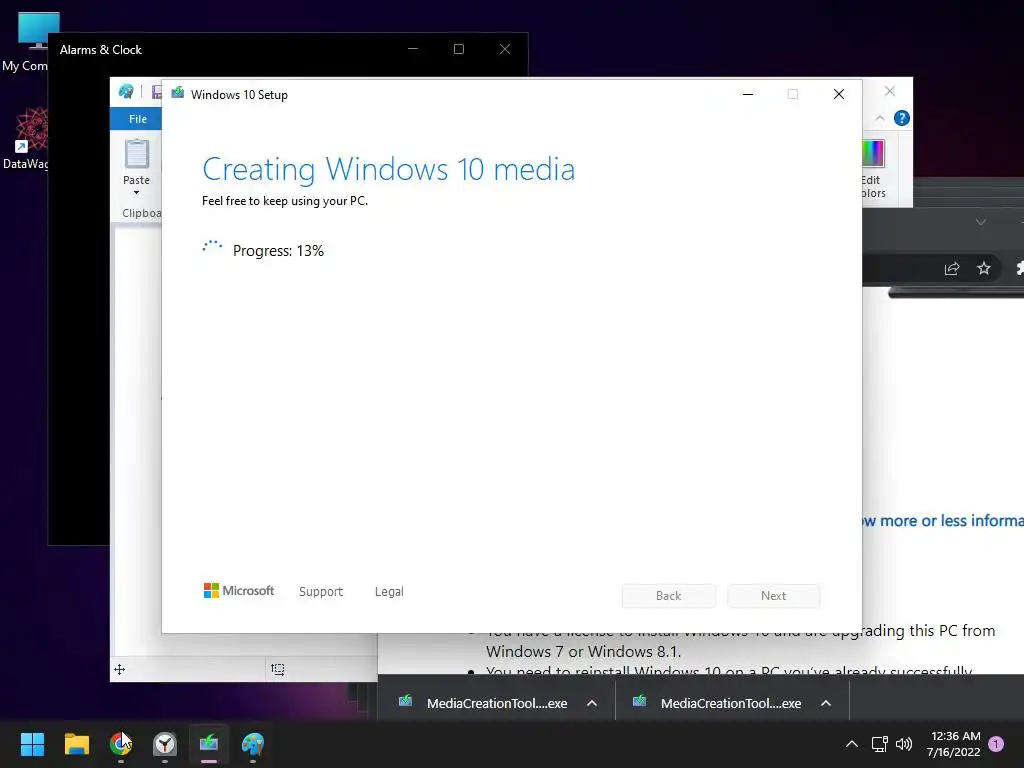
Task: Expand options for first MediaCreationTool download
Action: point(592,703)
